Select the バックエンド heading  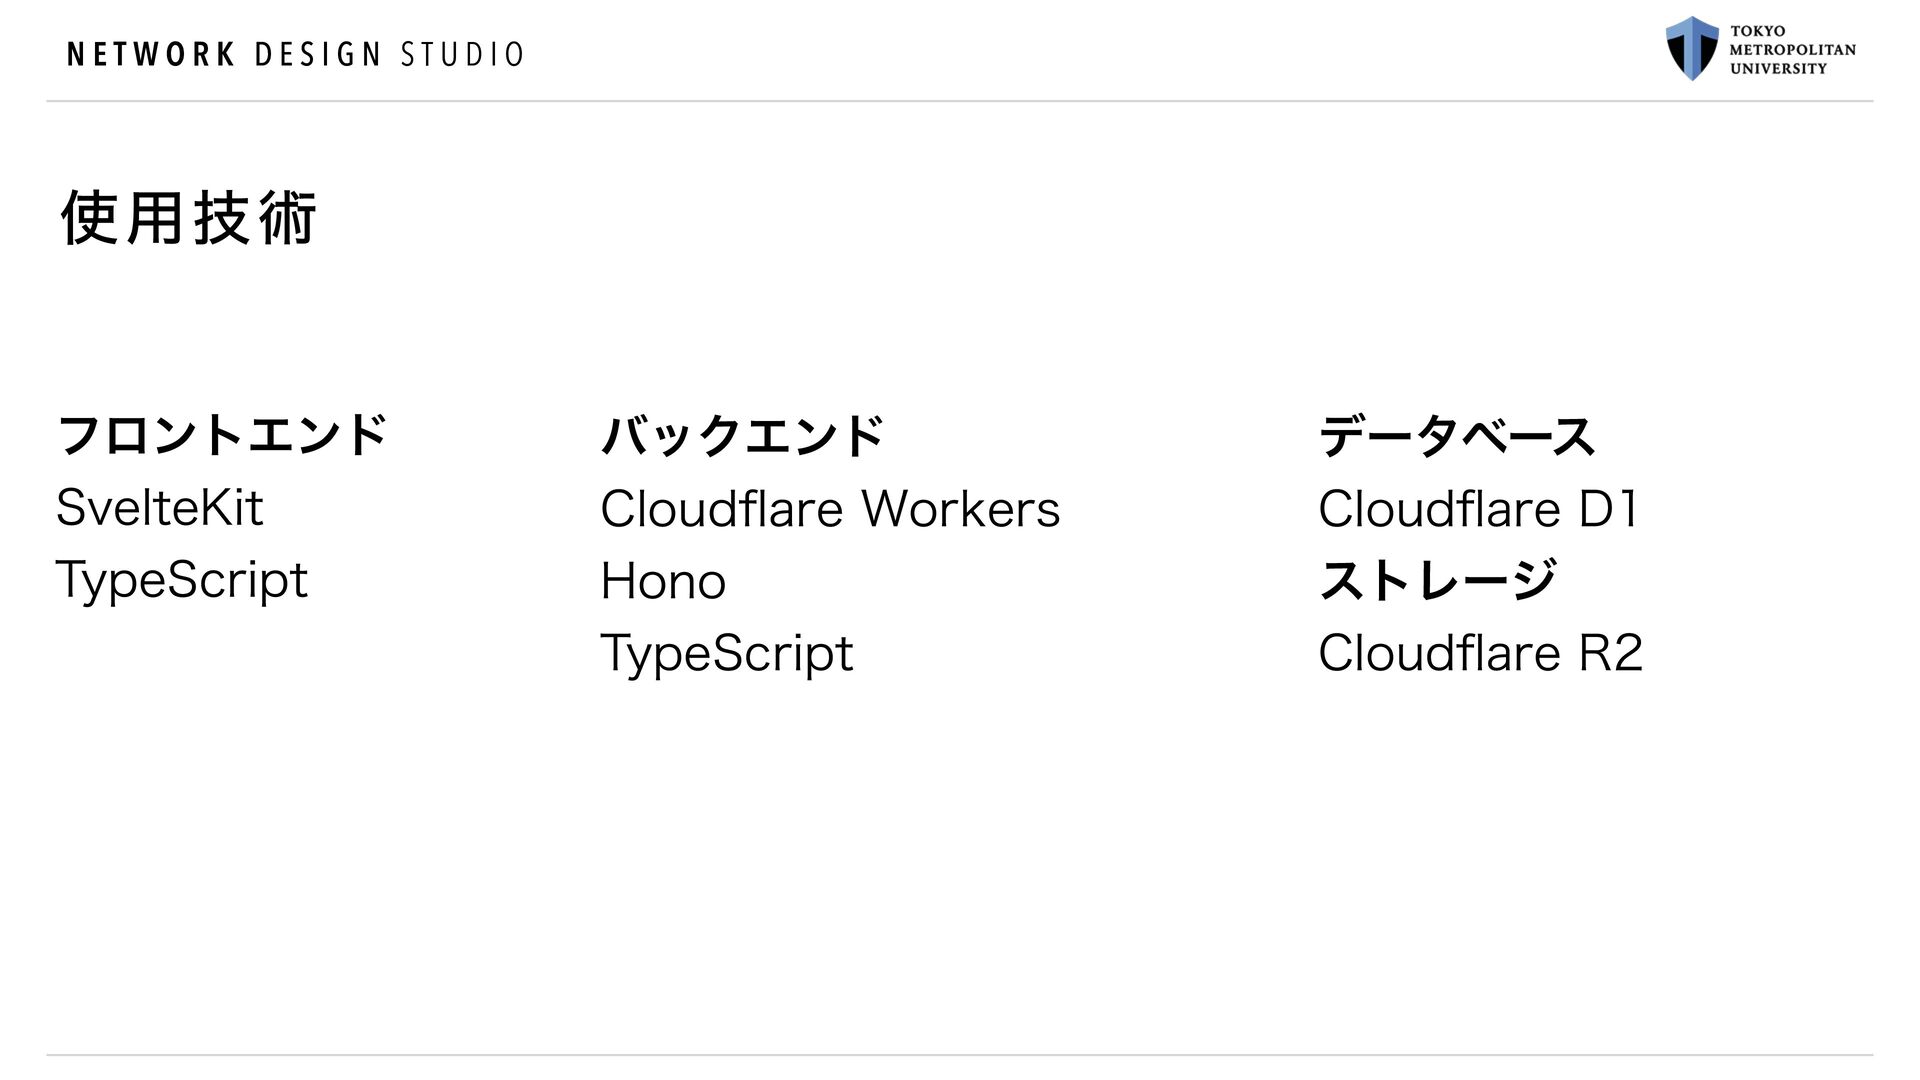coord(742,435)
